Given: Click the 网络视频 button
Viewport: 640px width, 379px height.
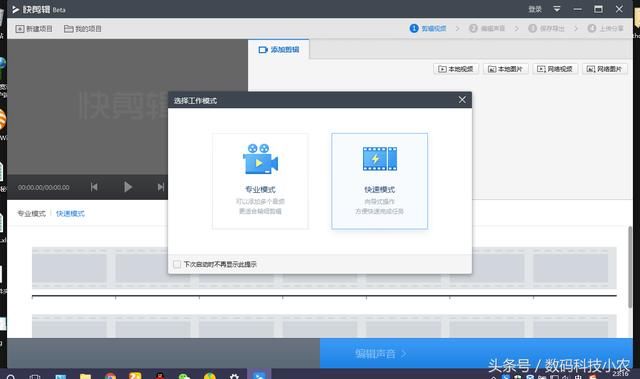Looking at the screenshot, I should point(555,69).
